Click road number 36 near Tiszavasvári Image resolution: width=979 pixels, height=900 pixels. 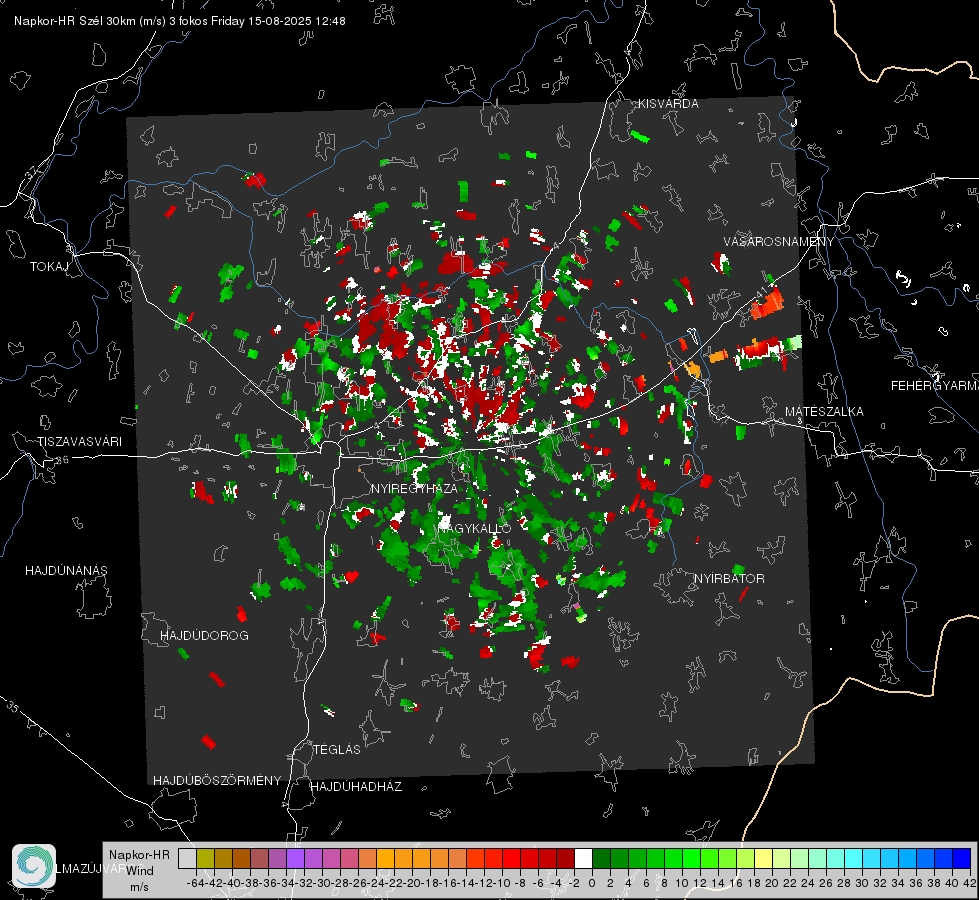pyautogui.click(x=62, y=460)
